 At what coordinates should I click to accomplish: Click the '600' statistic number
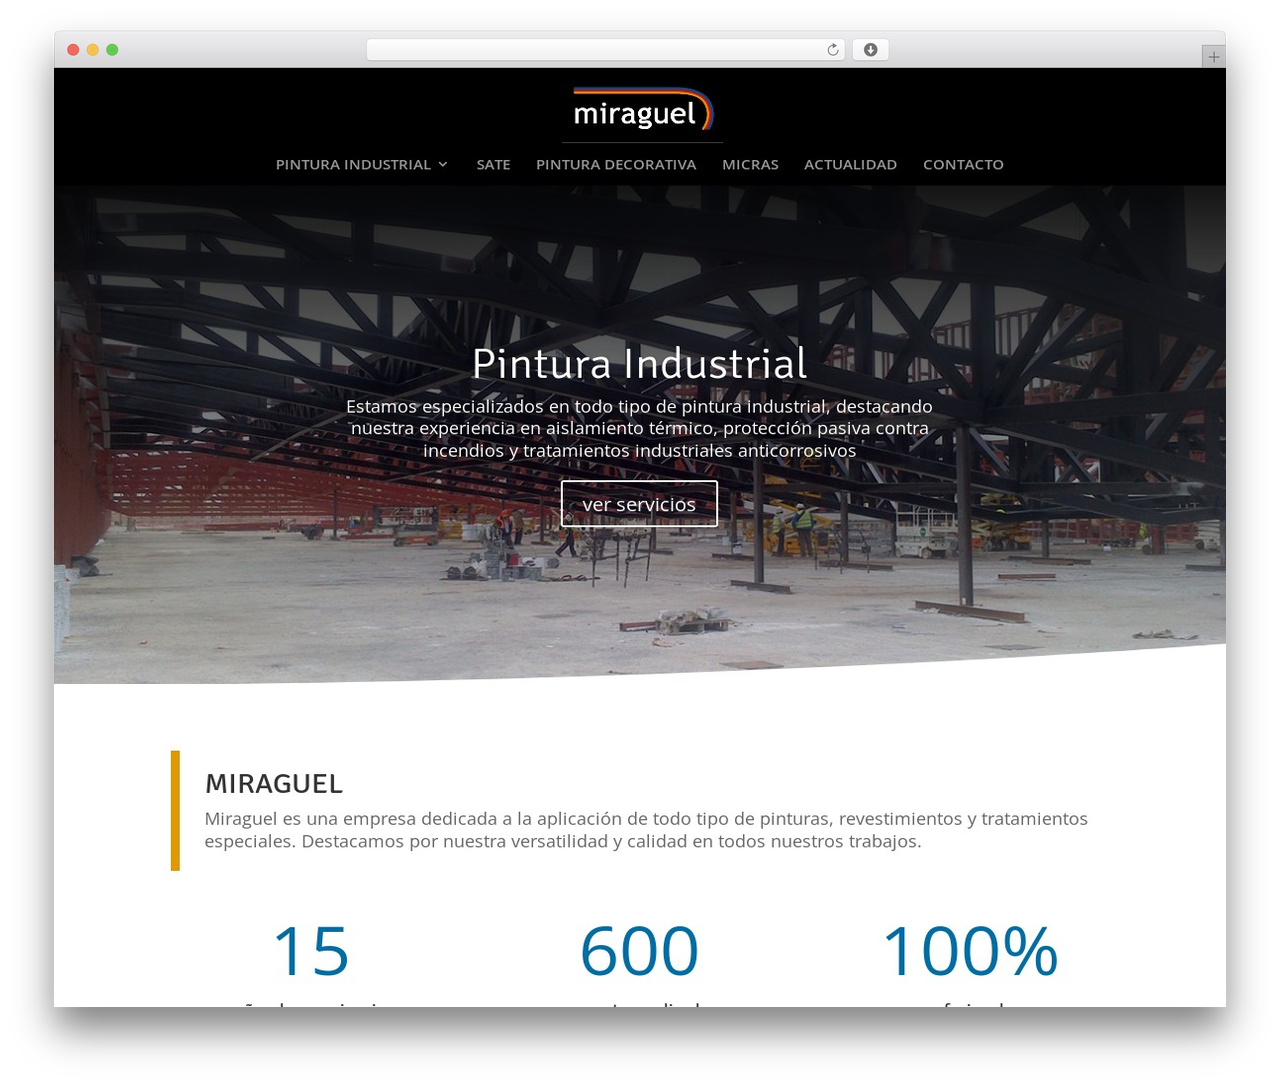[x=639, y=950]
